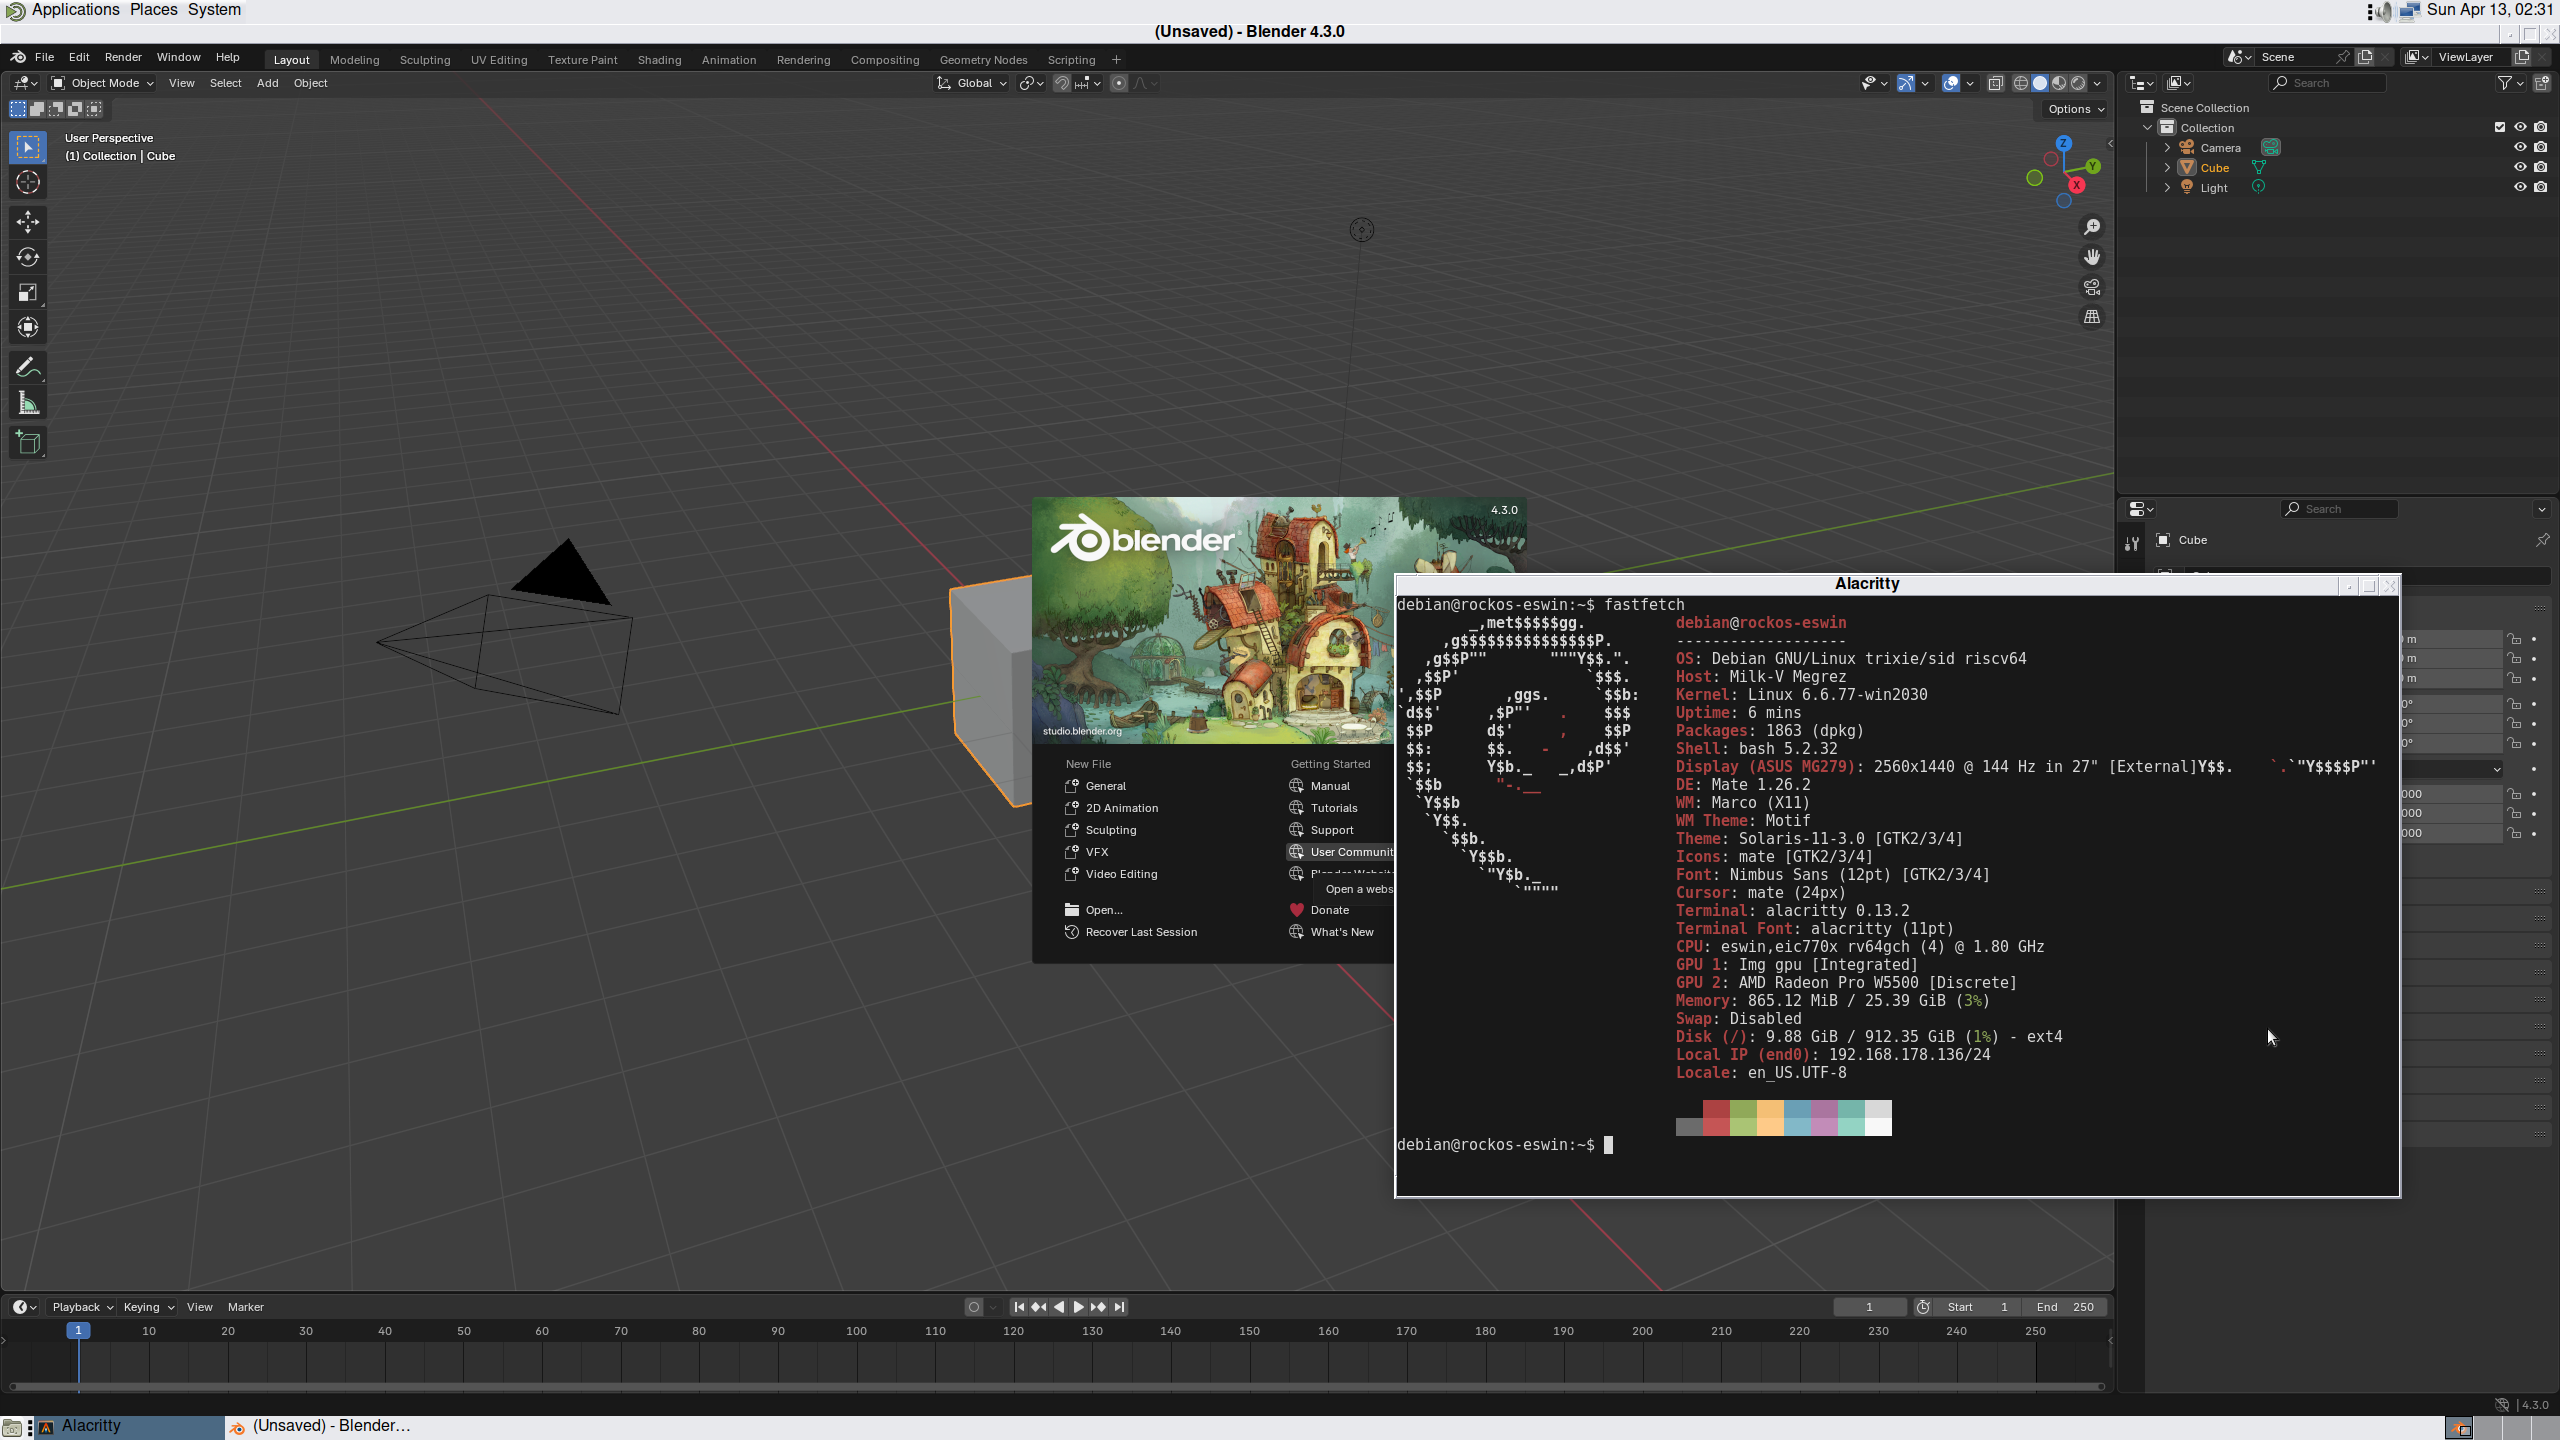The image size is (2560, 1440).
Task: Collapse the Collection tree item
Action: pyautogui.click(x=2147, y=127)
